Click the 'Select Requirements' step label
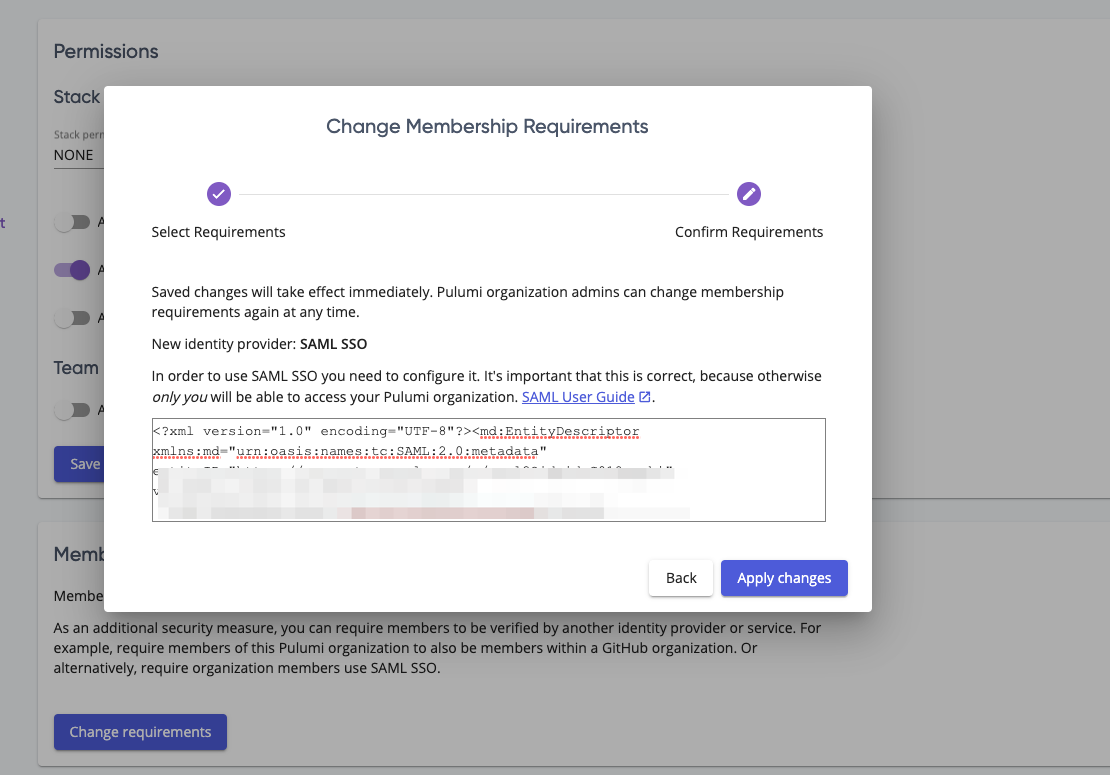Viewport: 1110px width, 775px height. coord(218,232)
